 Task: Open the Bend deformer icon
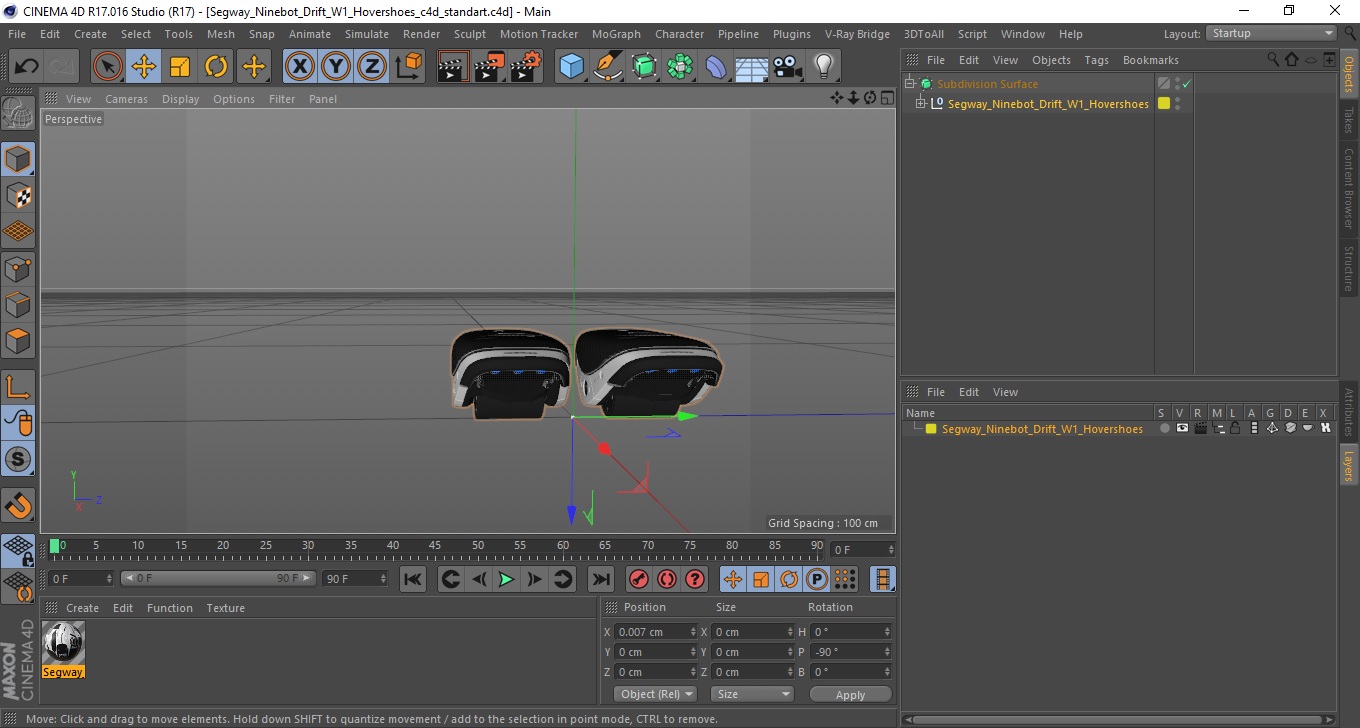pos(716,67)
